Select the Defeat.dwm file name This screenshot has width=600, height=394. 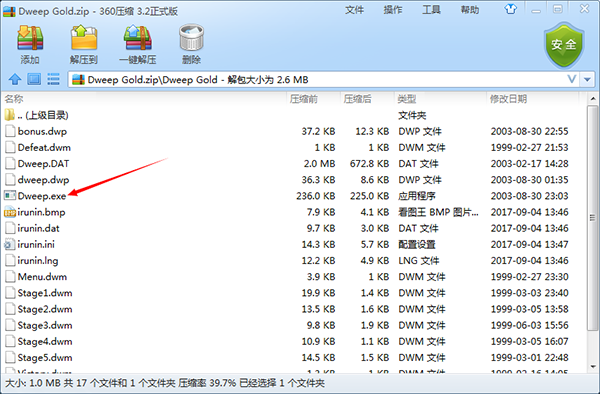click(x=44, y=148)
